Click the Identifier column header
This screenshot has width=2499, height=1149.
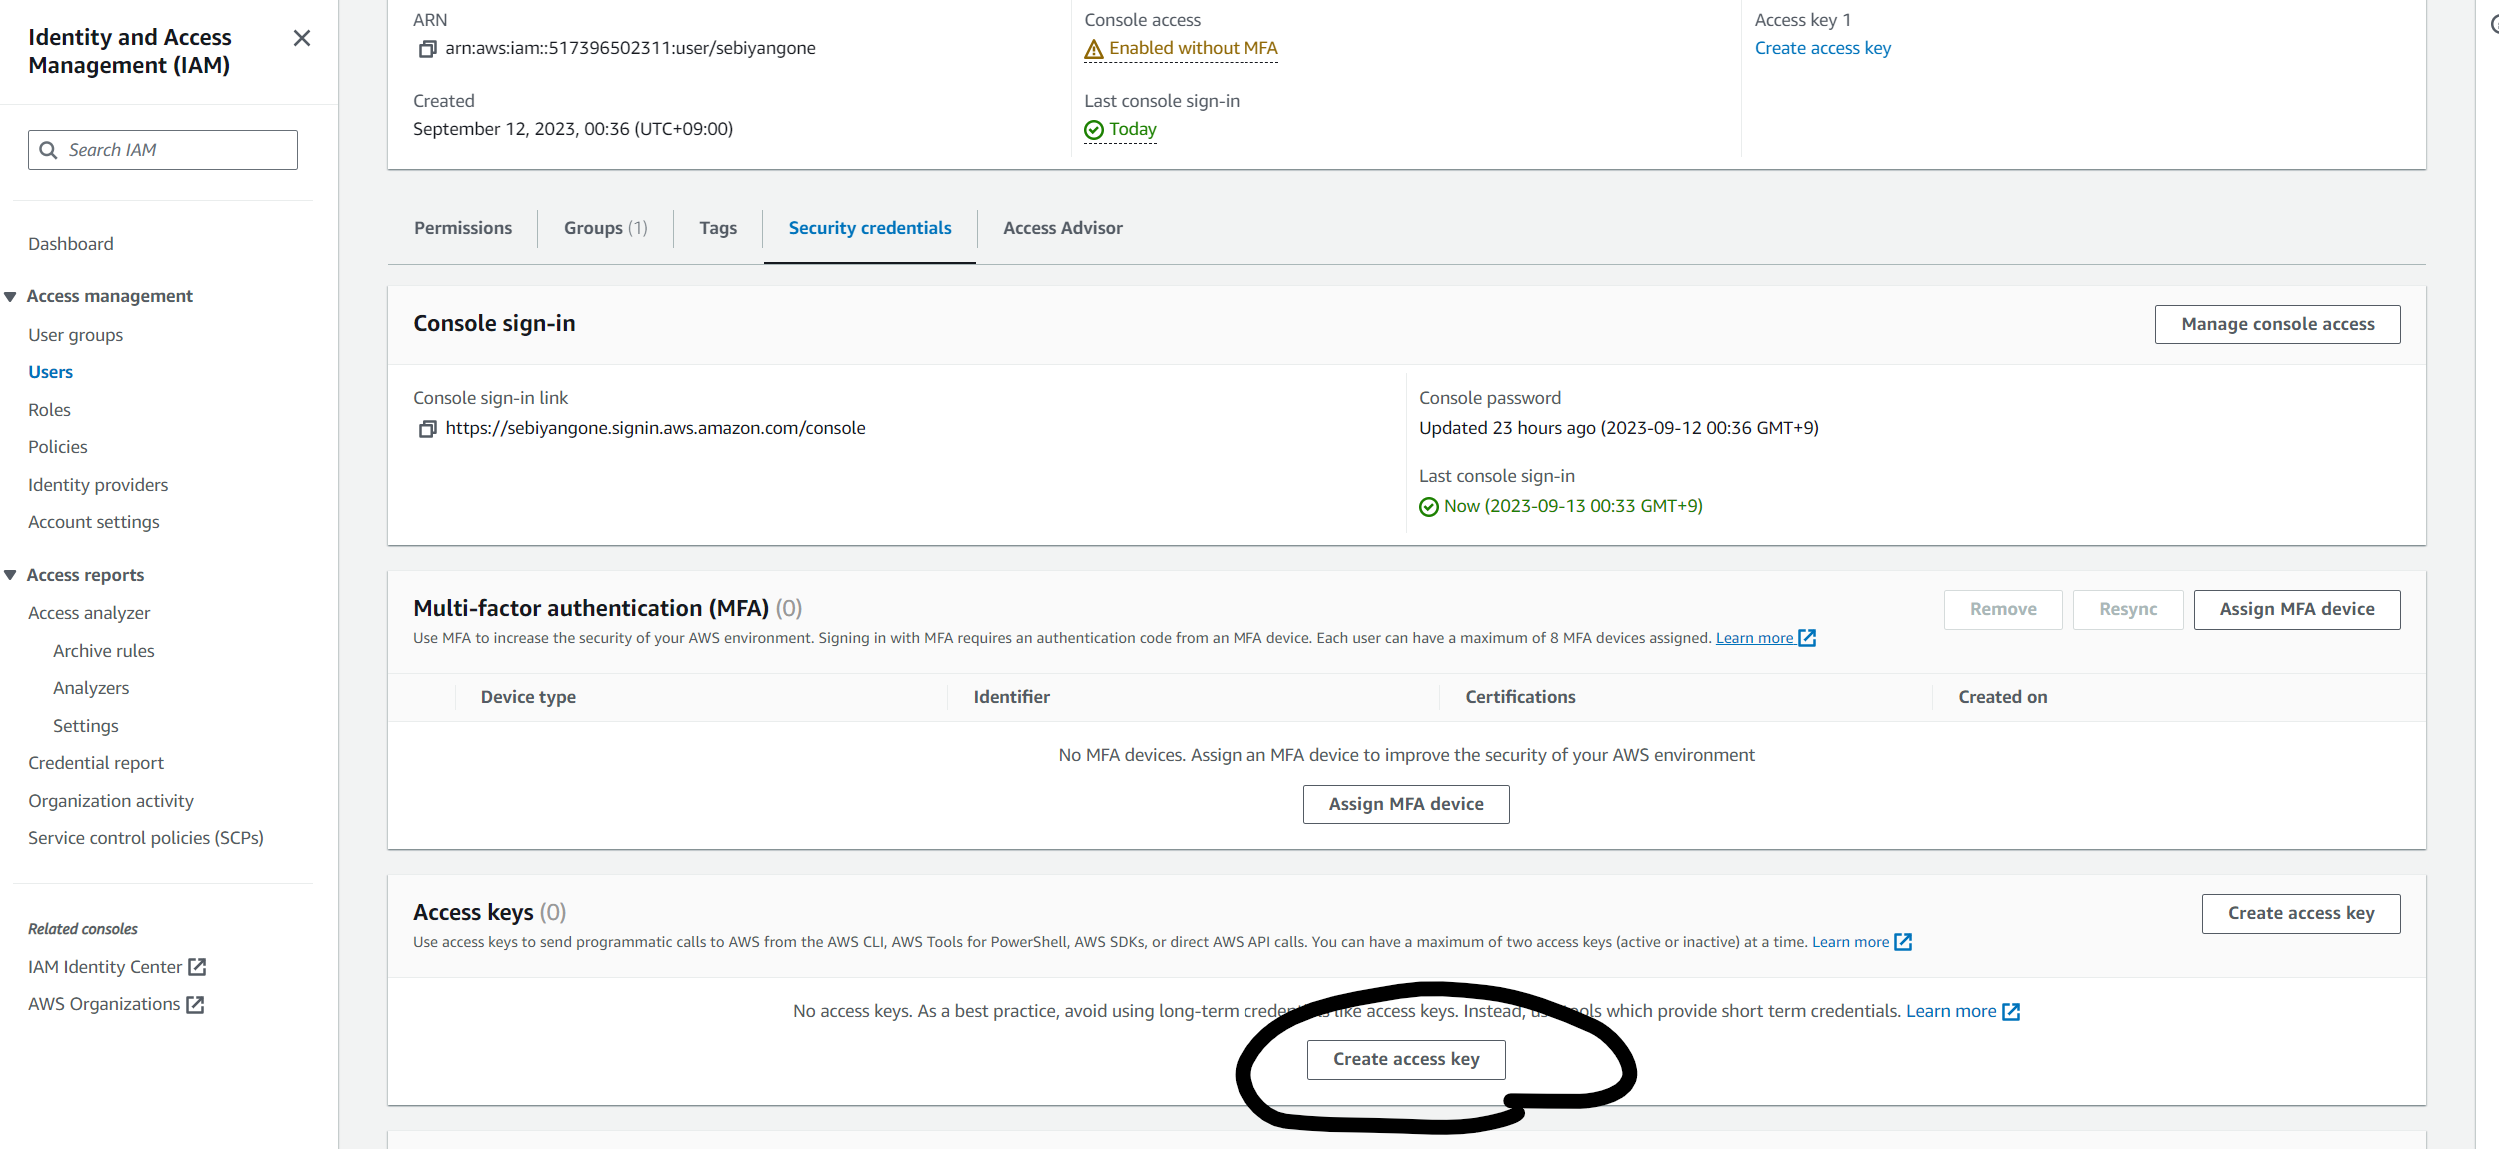coord(1012,697)
